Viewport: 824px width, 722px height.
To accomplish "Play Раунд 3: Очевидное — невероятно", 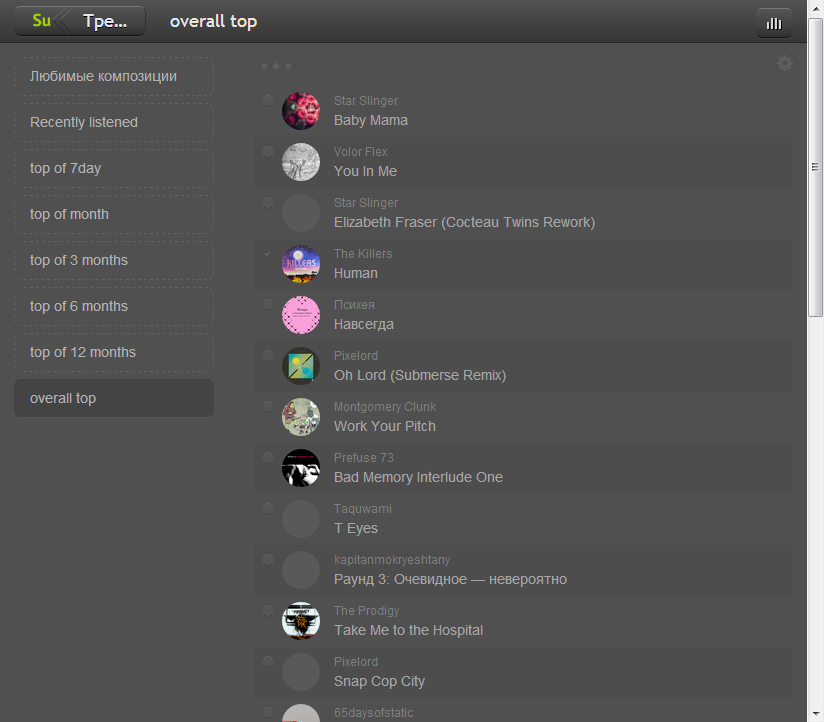I will pyautogui.click(x=450, y=579).
